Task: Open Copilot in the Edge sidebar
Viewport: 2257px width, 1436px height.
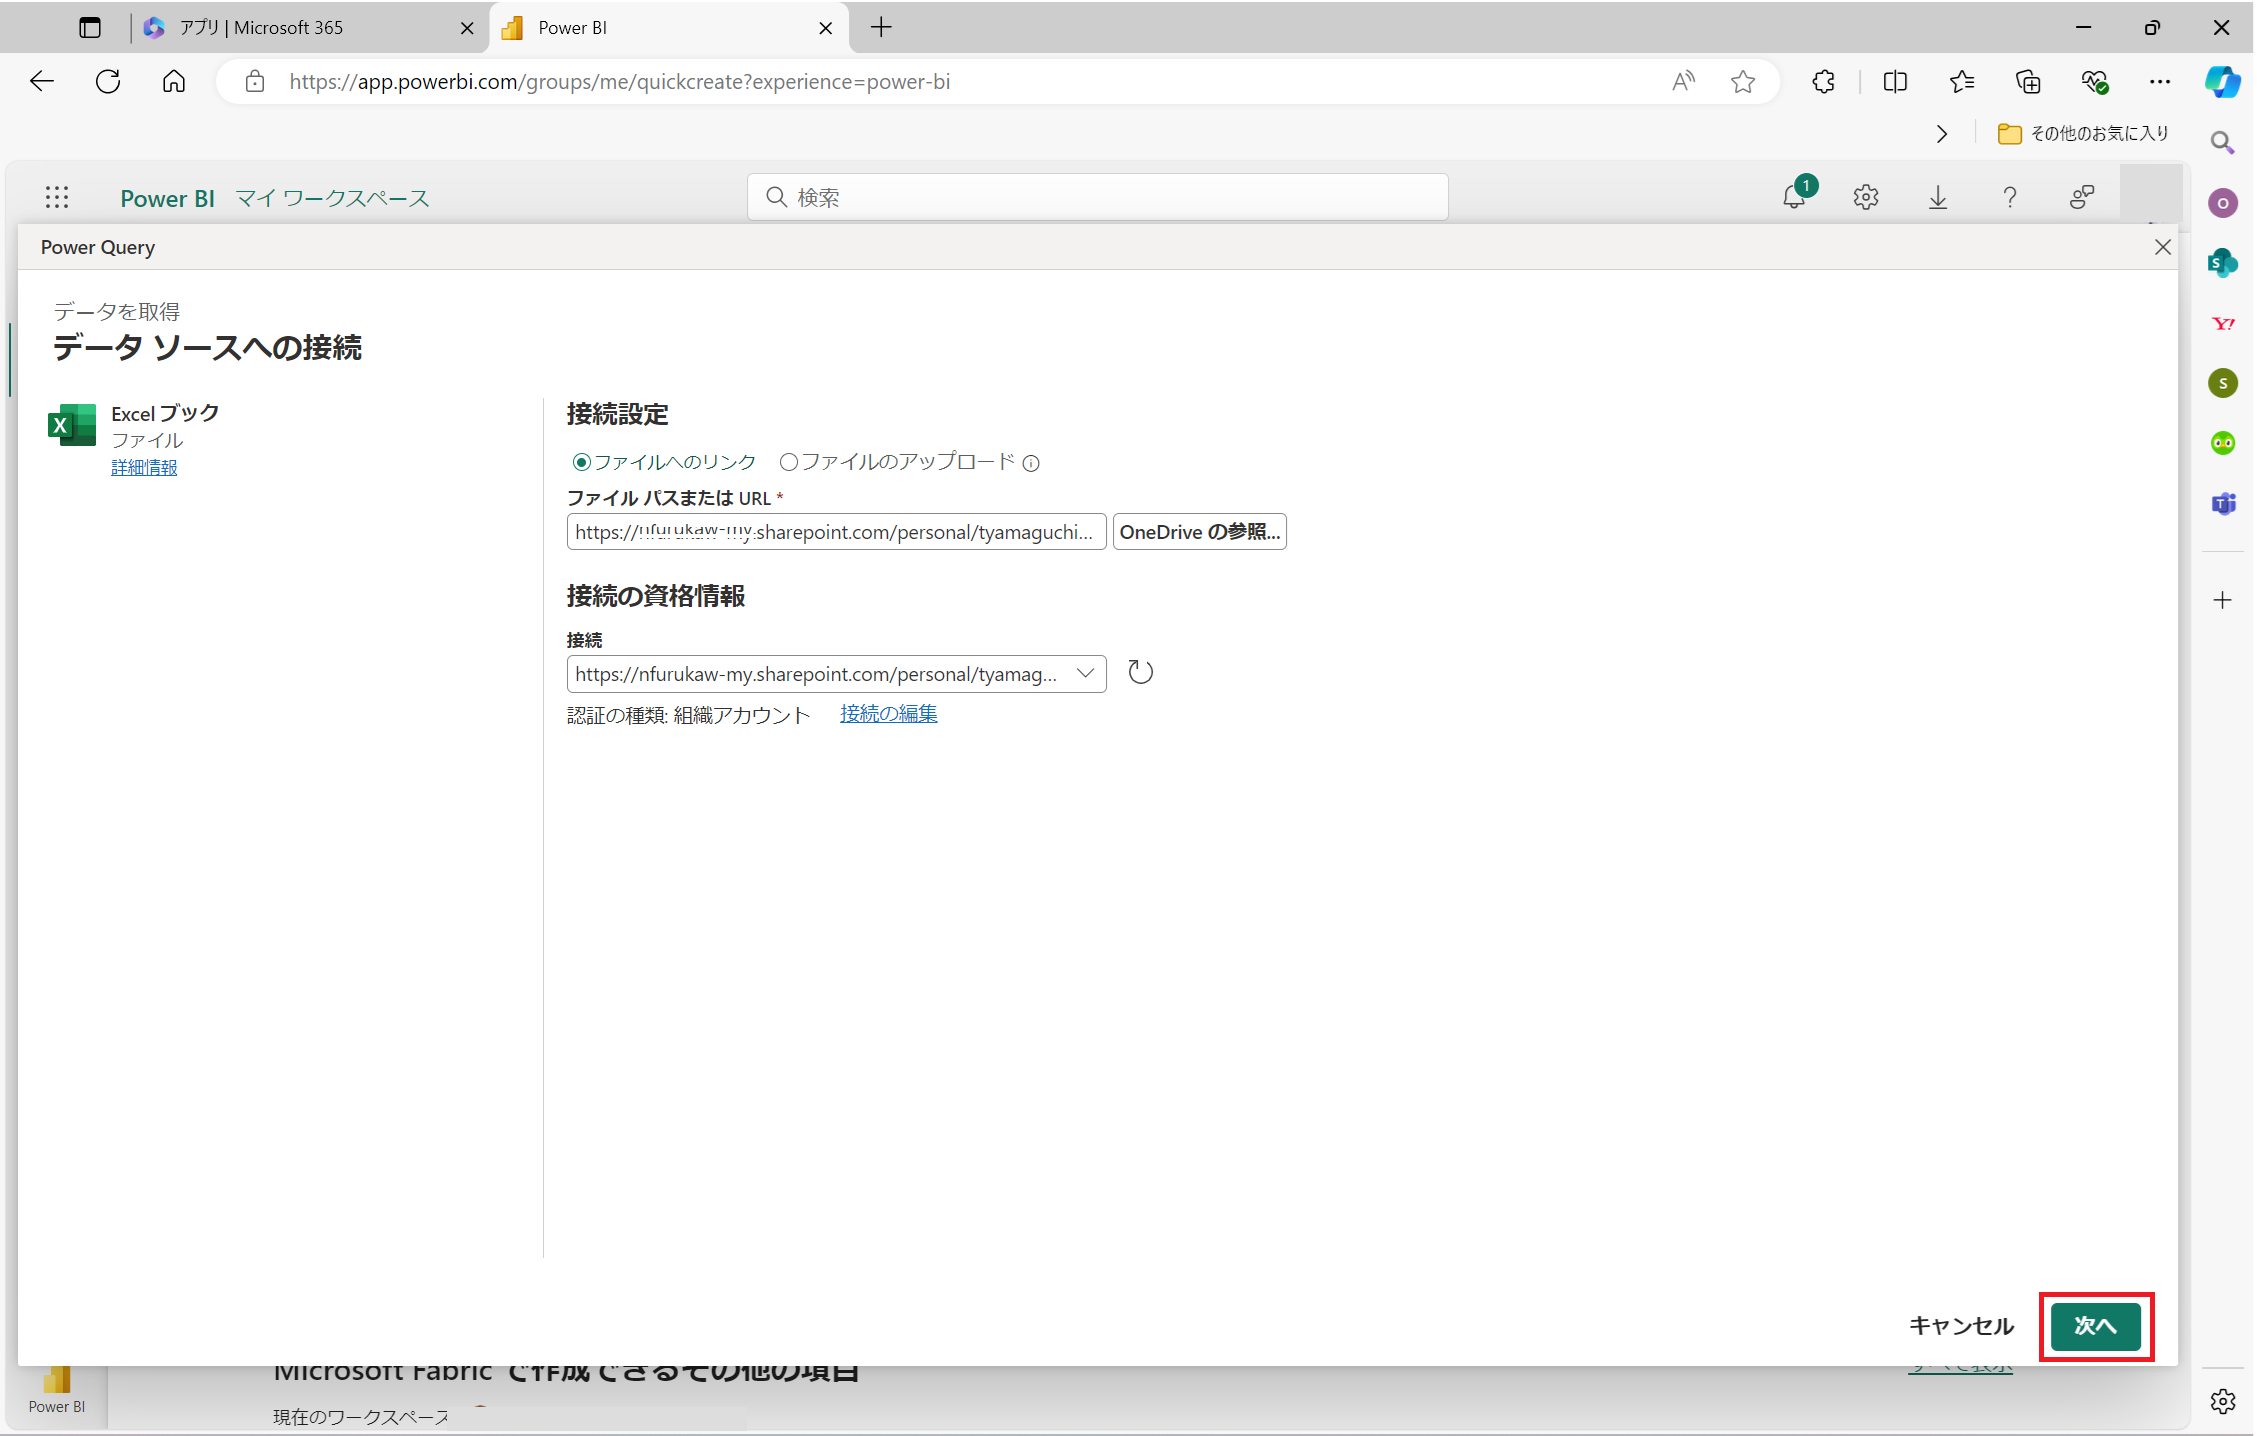Action: pos(2222,81)
